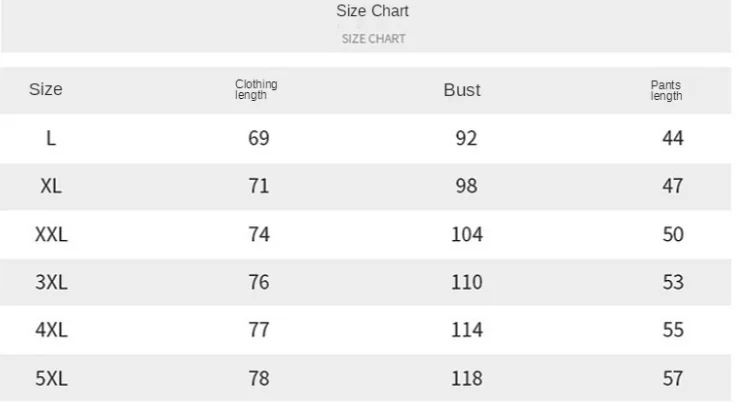Click pants length value 50 for XXL
Viewport: 744px width, 419px height.
coord(673,234)
